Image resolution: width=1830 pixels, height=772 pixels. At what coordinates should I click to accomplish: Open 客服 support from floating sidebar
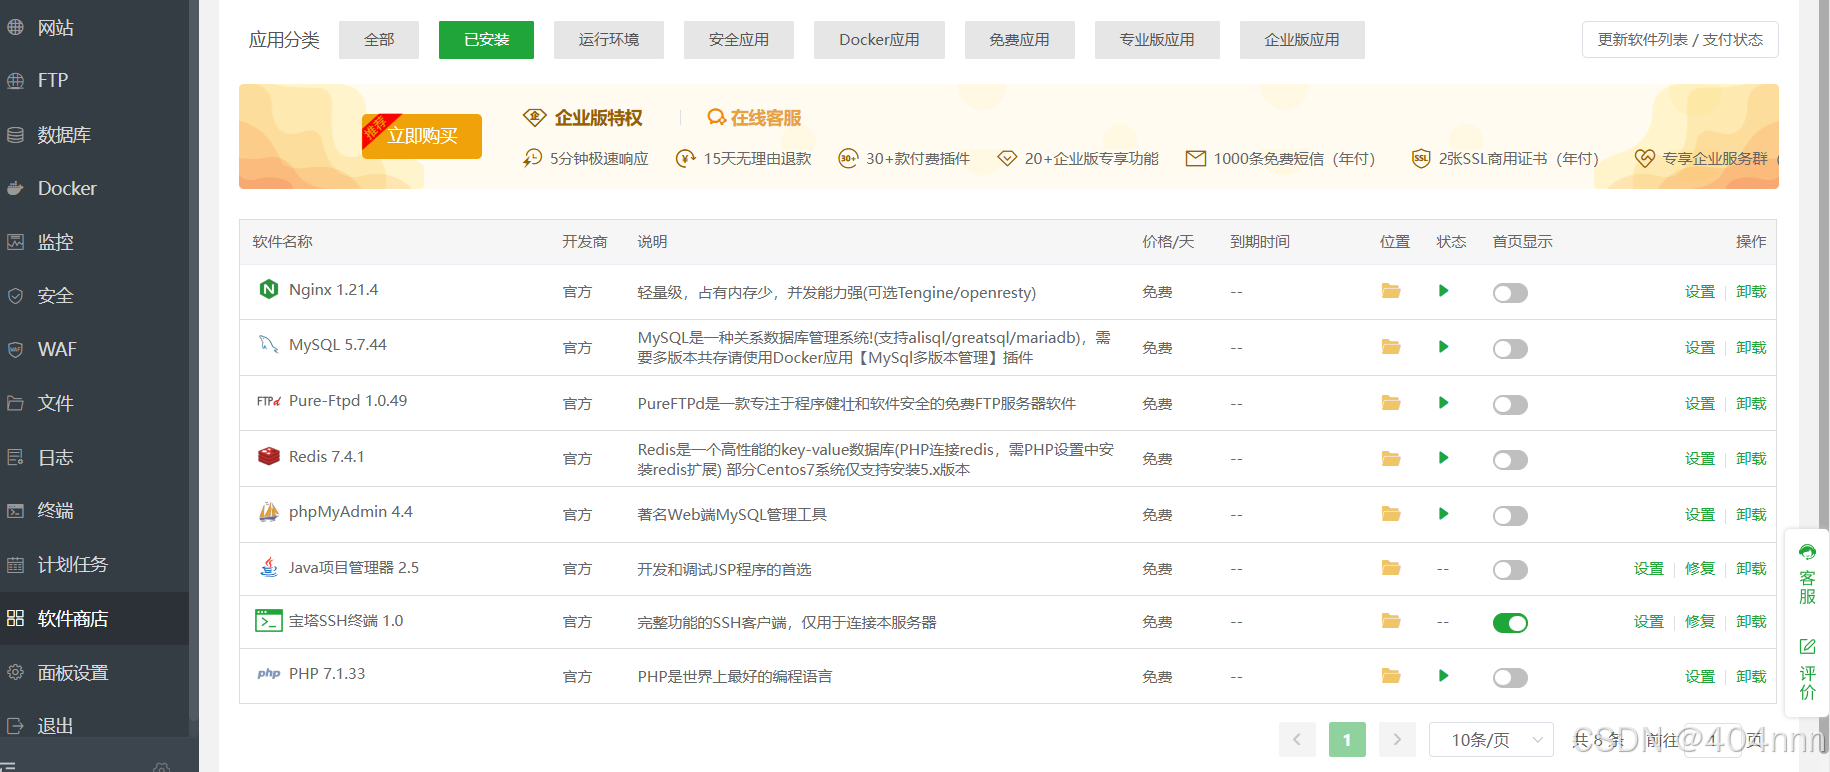[x=1807, y=574]
